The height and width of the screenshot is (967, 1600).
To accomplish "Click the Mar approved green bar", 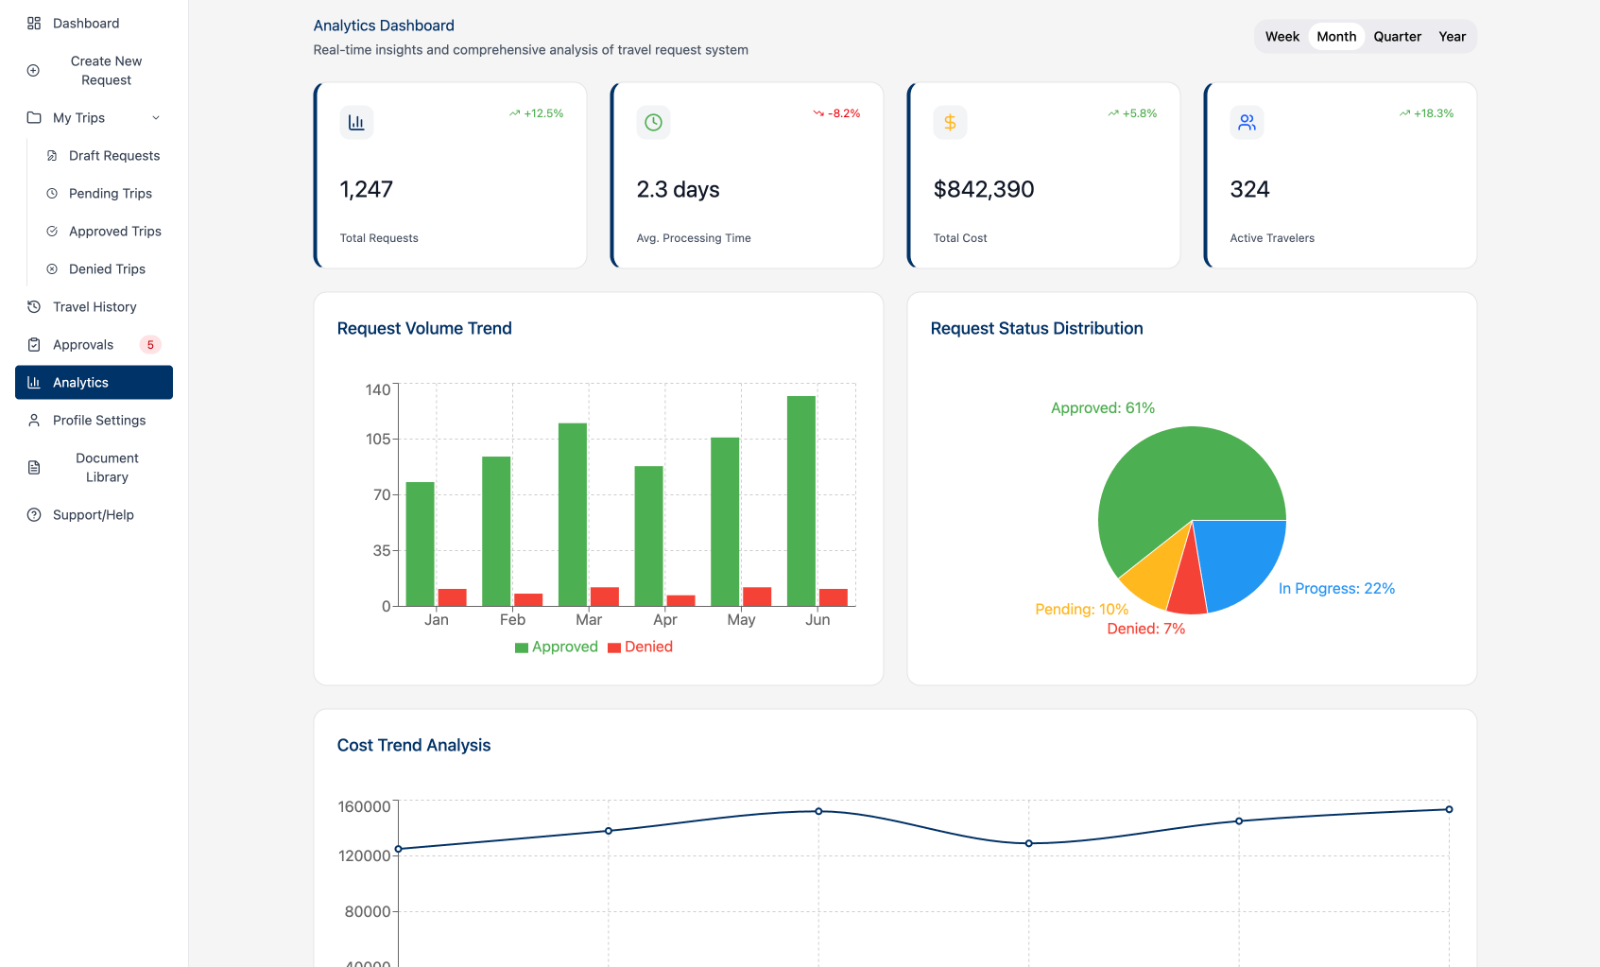I will click(572, 514).
